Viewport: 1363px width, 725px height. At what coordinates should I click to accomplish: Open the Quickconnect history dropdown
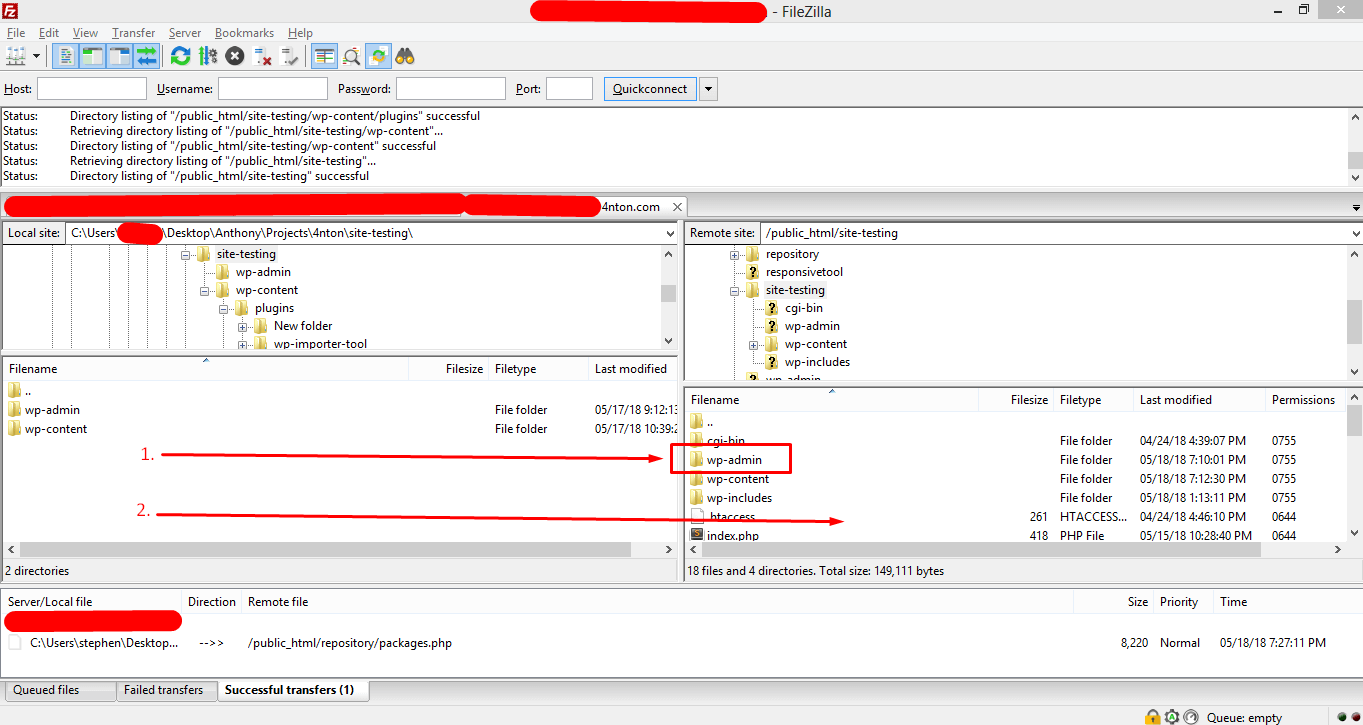pos(708,89)
